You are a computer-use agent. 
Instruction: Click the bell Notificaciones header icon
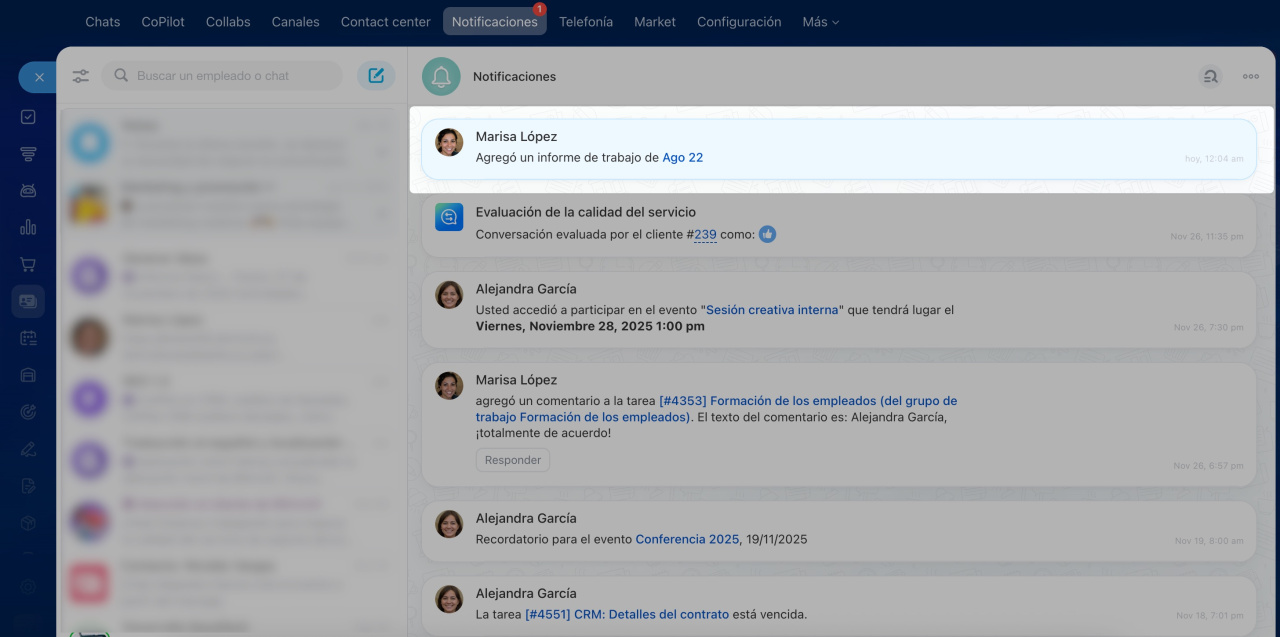(x=441, y=77)
